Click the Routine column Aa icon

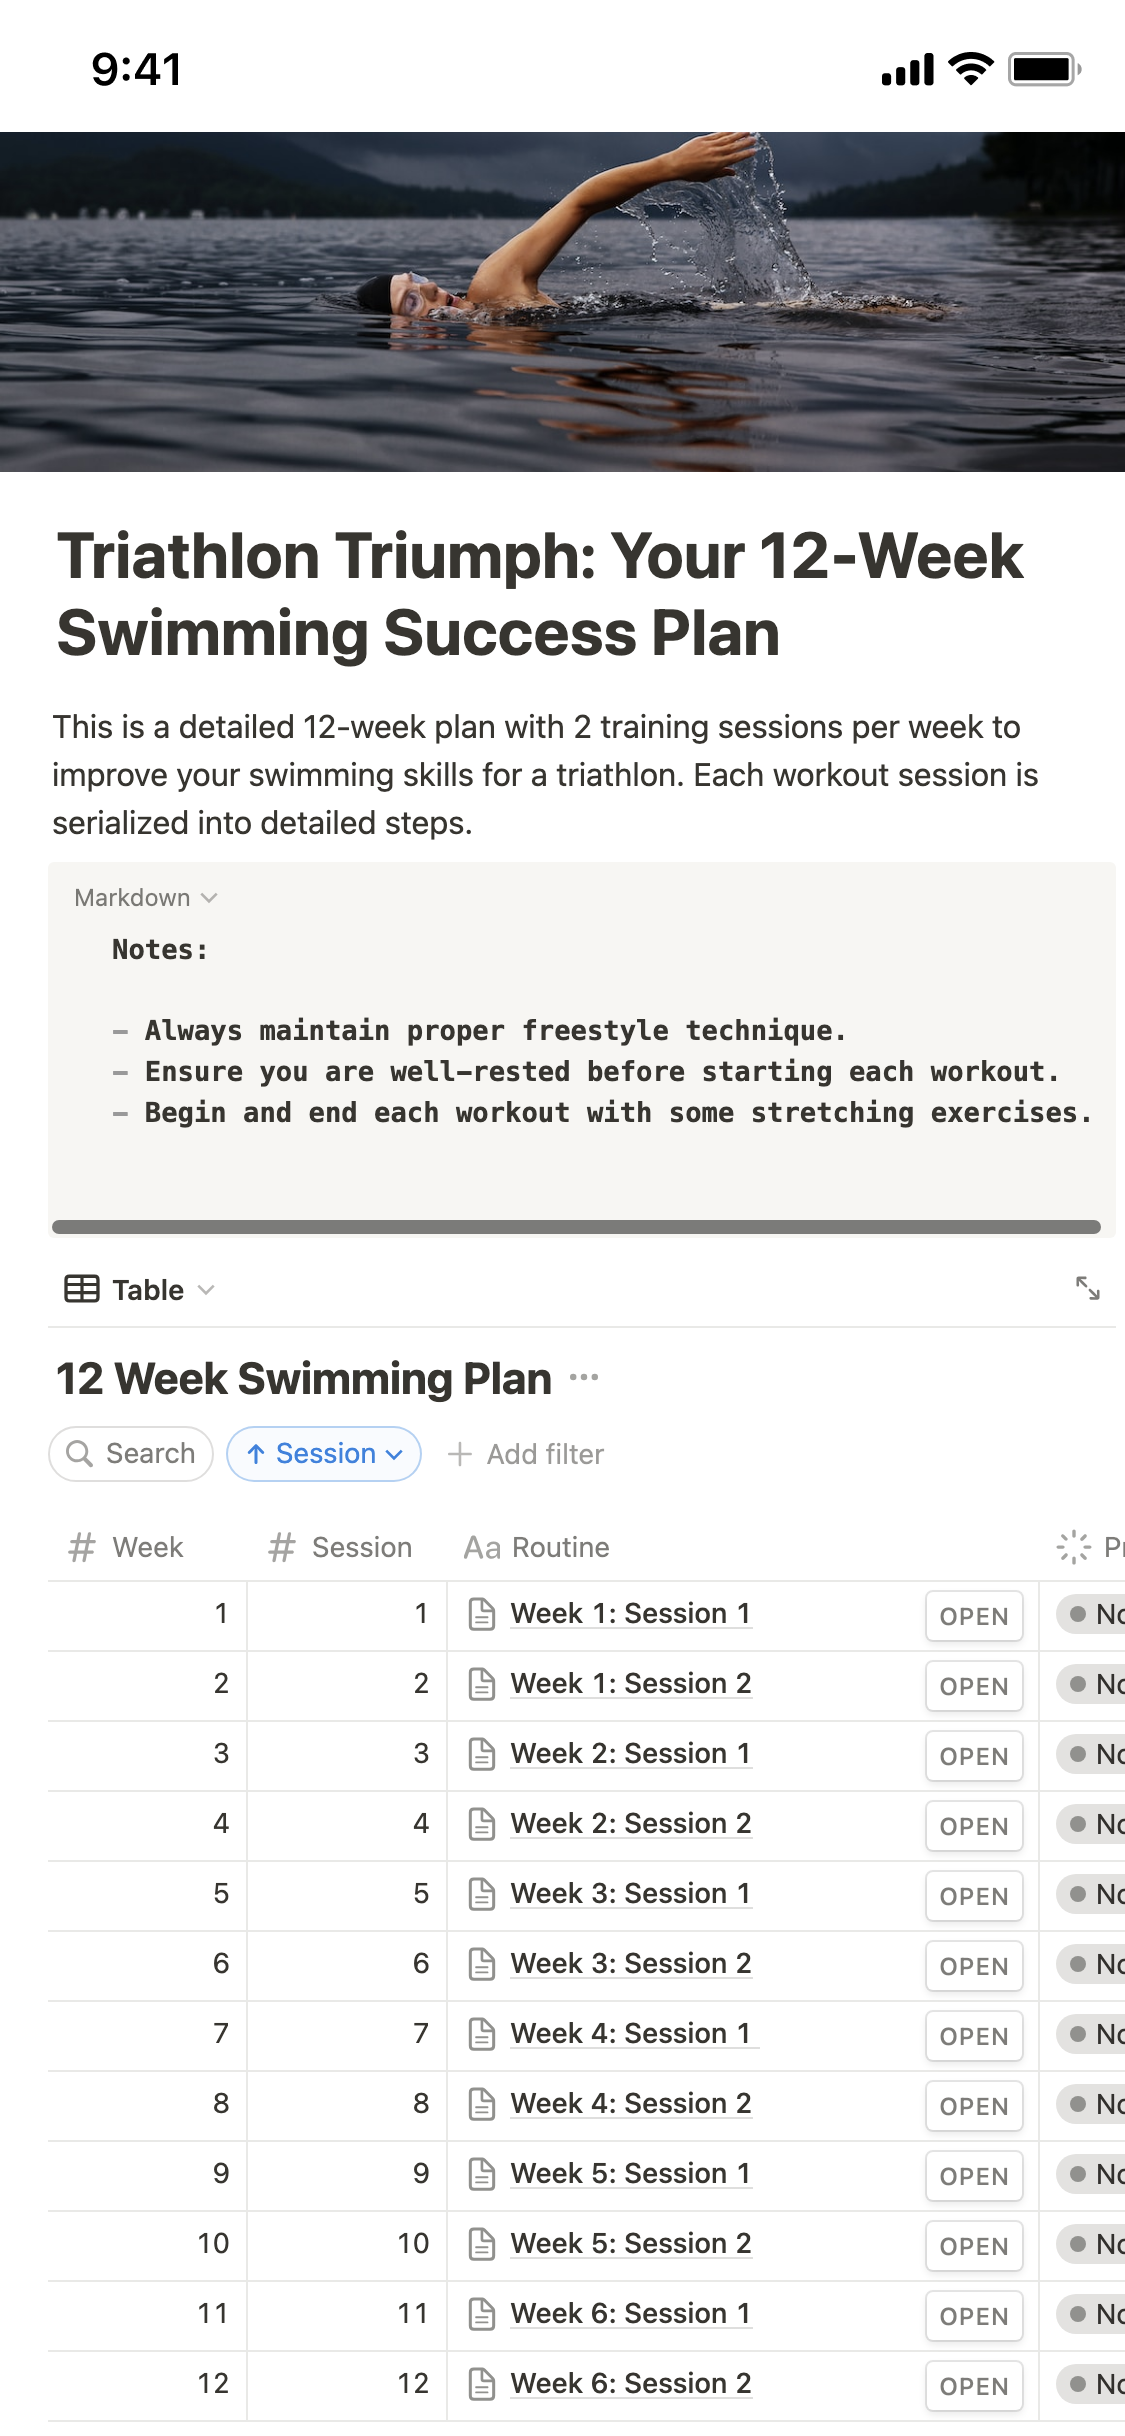click(x=482, y=1548)
